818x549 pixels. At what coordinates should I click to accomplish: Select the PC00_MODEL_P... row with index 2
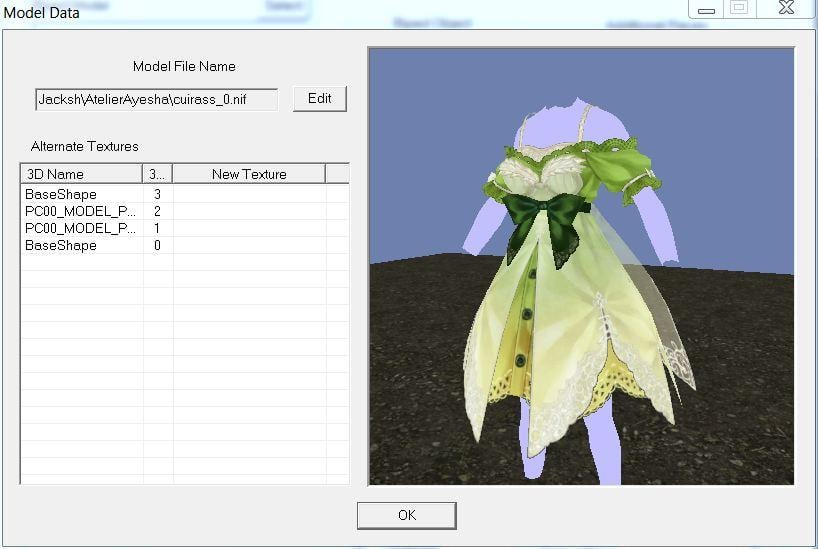coord(184,211)
